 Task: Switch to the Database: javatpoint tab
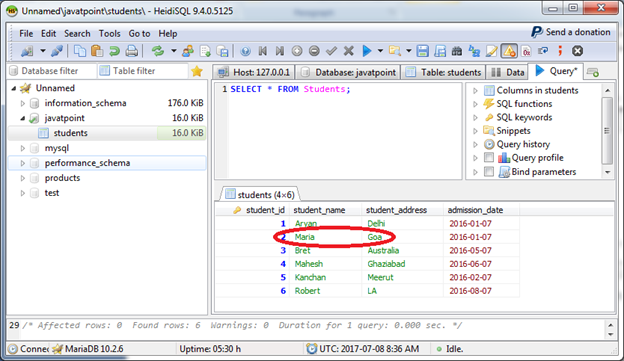pyautogui.click(x=349, y=72)
